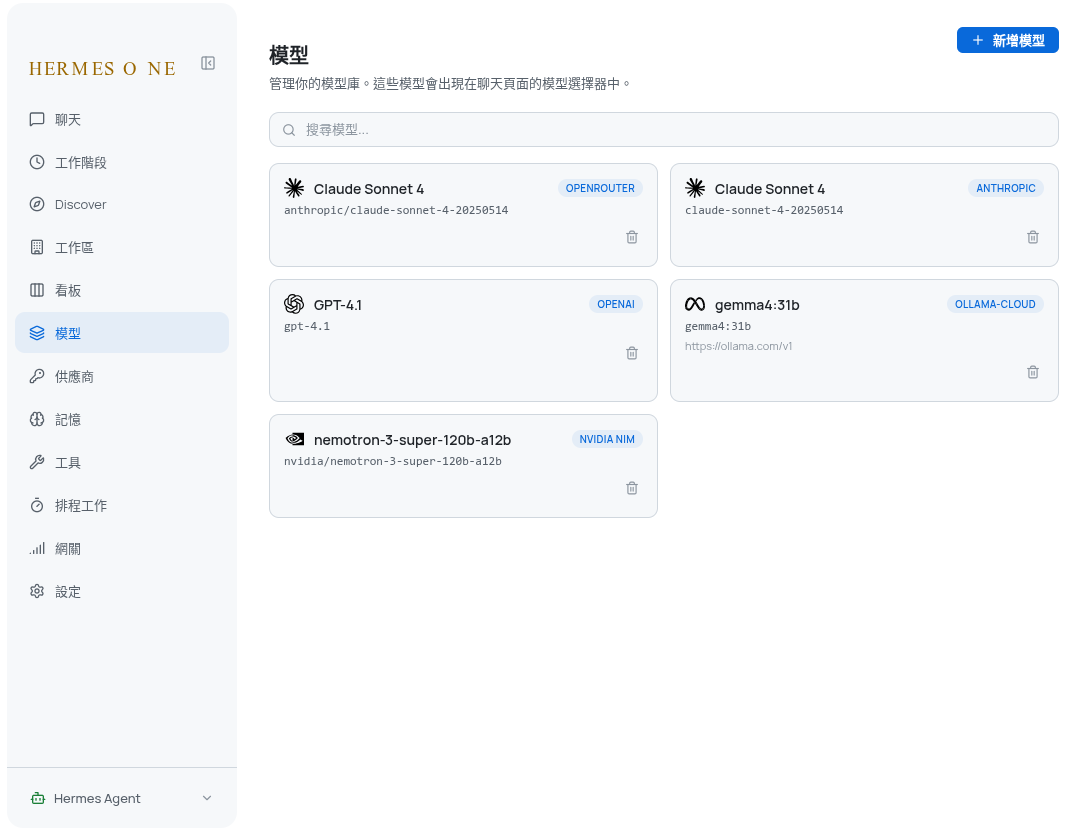Image resolution: width=1089 pixels, height=838 pixels.
Task: Collapse the sidebar with the panel icon
Action: pyautogui.click(x=208, y=63)
